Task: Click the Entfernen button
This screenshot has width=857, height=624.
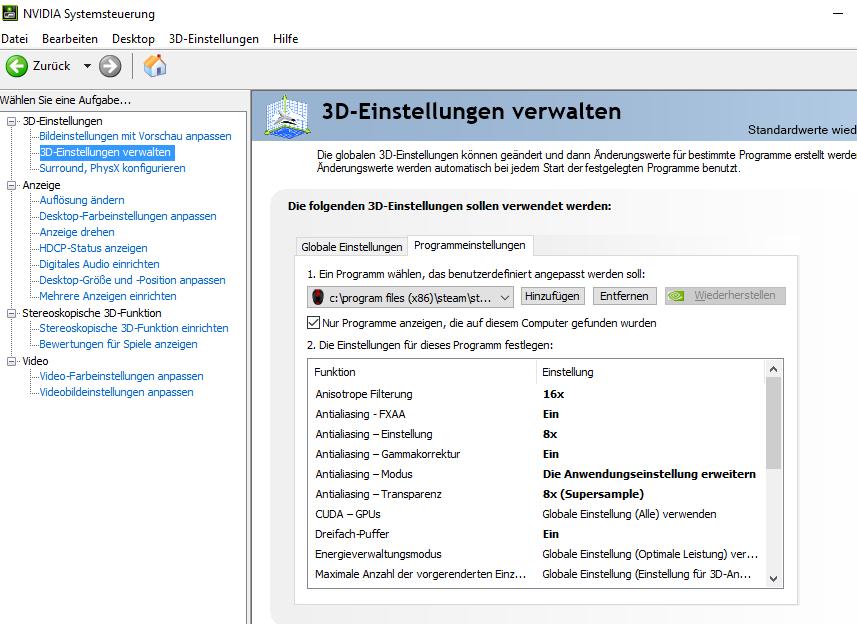Action: pos(624,296)
